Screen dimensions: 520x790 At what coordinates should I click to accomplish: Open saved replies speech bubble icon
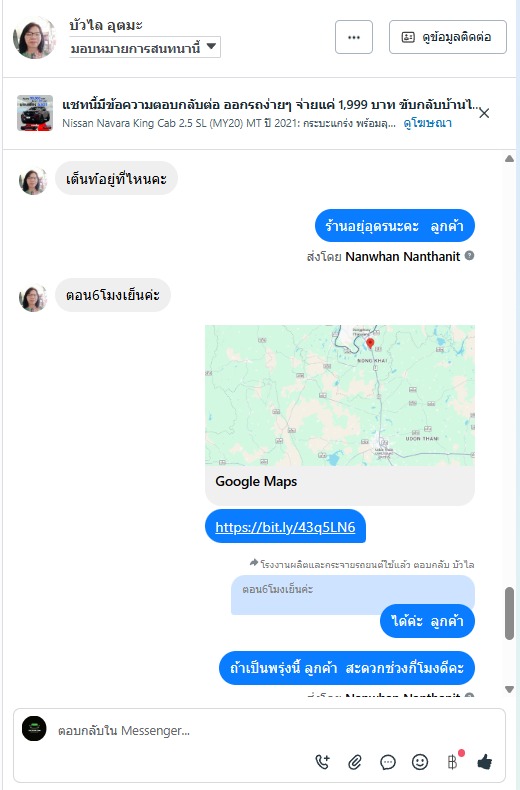387,762
